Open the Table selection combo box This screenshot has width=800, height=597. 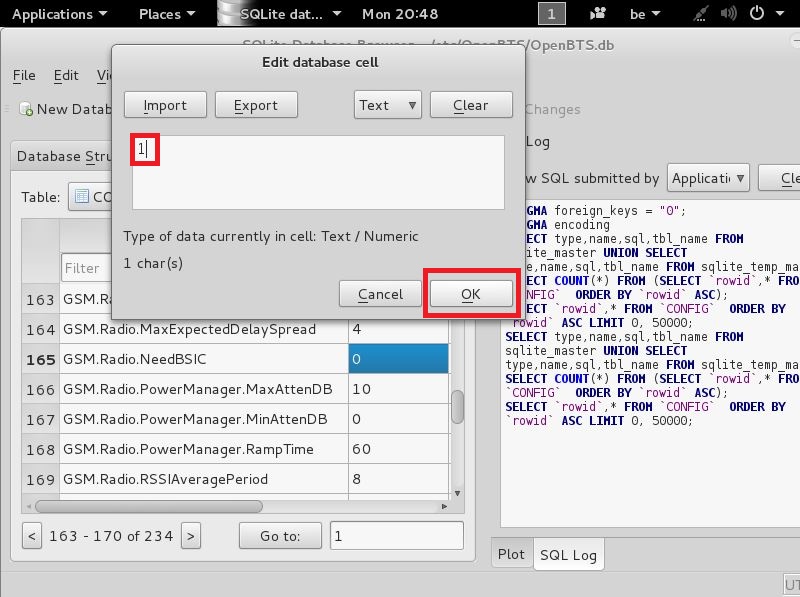coord(90,197)
